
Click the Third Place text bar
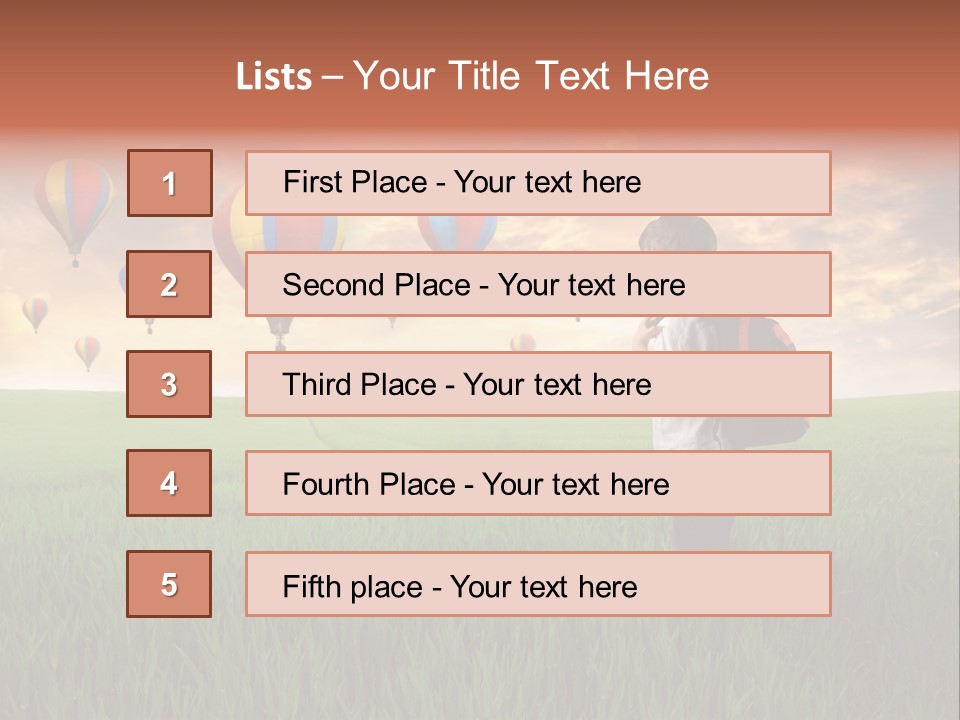click(538, 384)
